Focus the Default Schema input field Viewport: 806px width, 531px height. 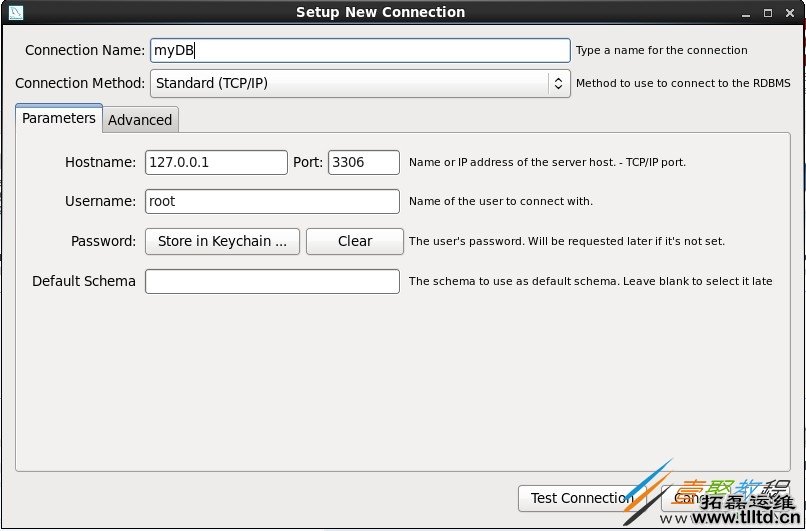pos(272,282)
